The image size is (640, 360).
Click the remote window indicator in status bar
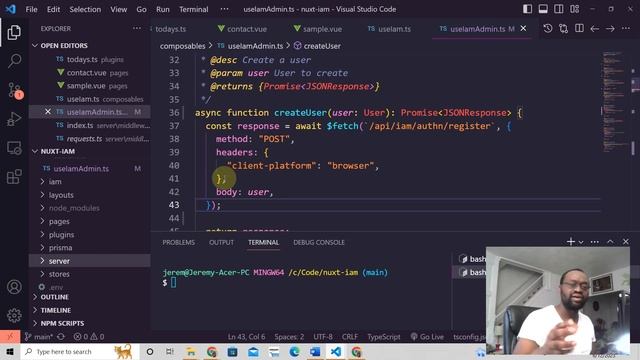(x=10, y=336)
